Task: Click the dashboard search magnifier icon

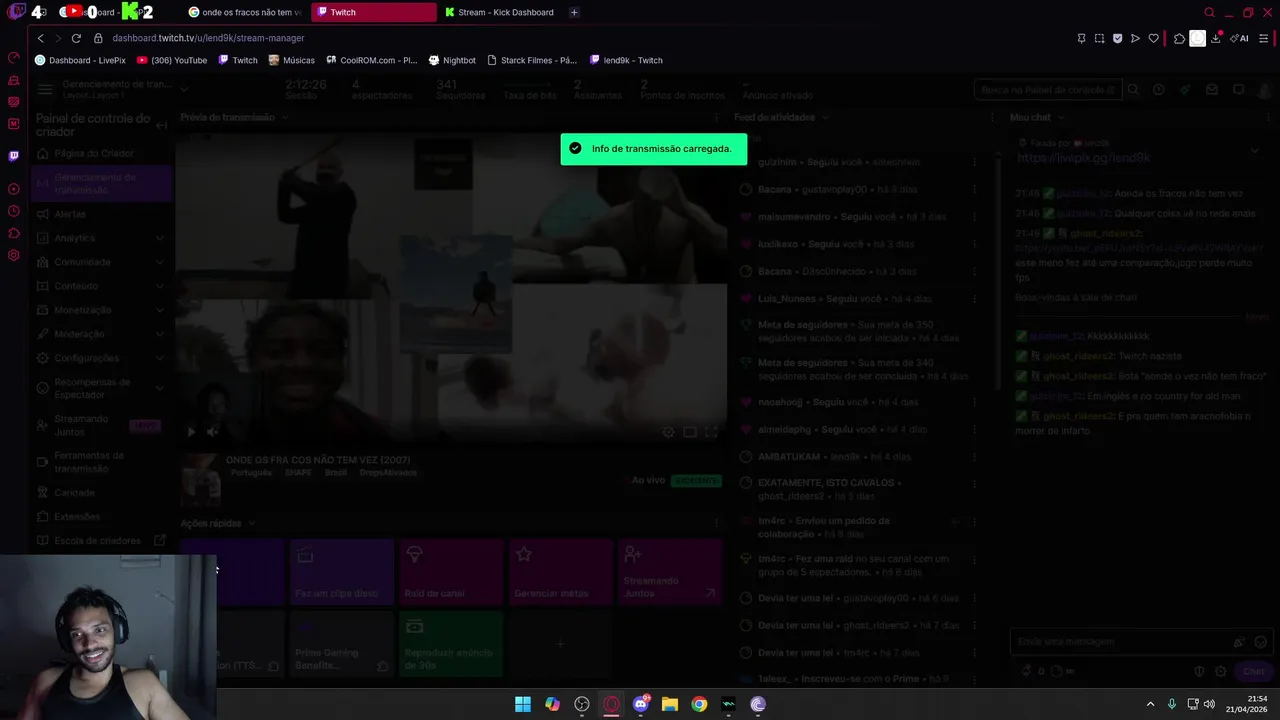Action: 1132,90
